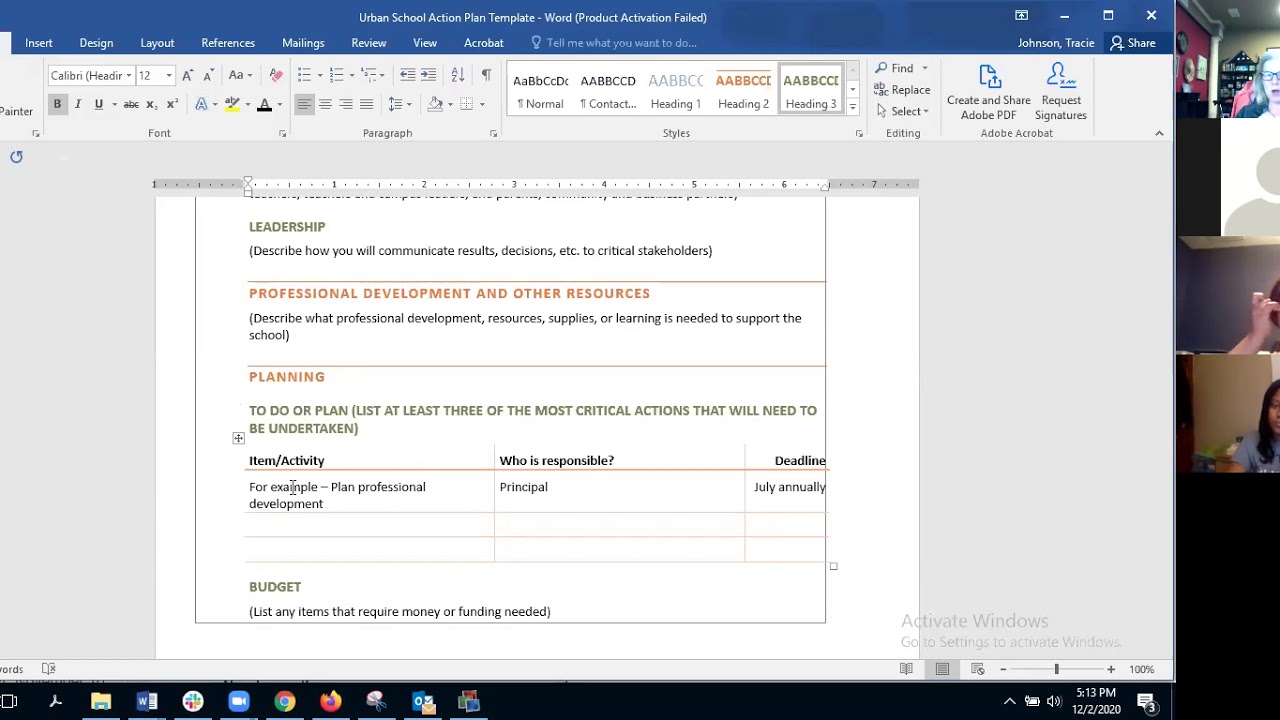Select Align Left paragraph alignment
Viewport: 1280px width, 720px height.
click(304, 104)
